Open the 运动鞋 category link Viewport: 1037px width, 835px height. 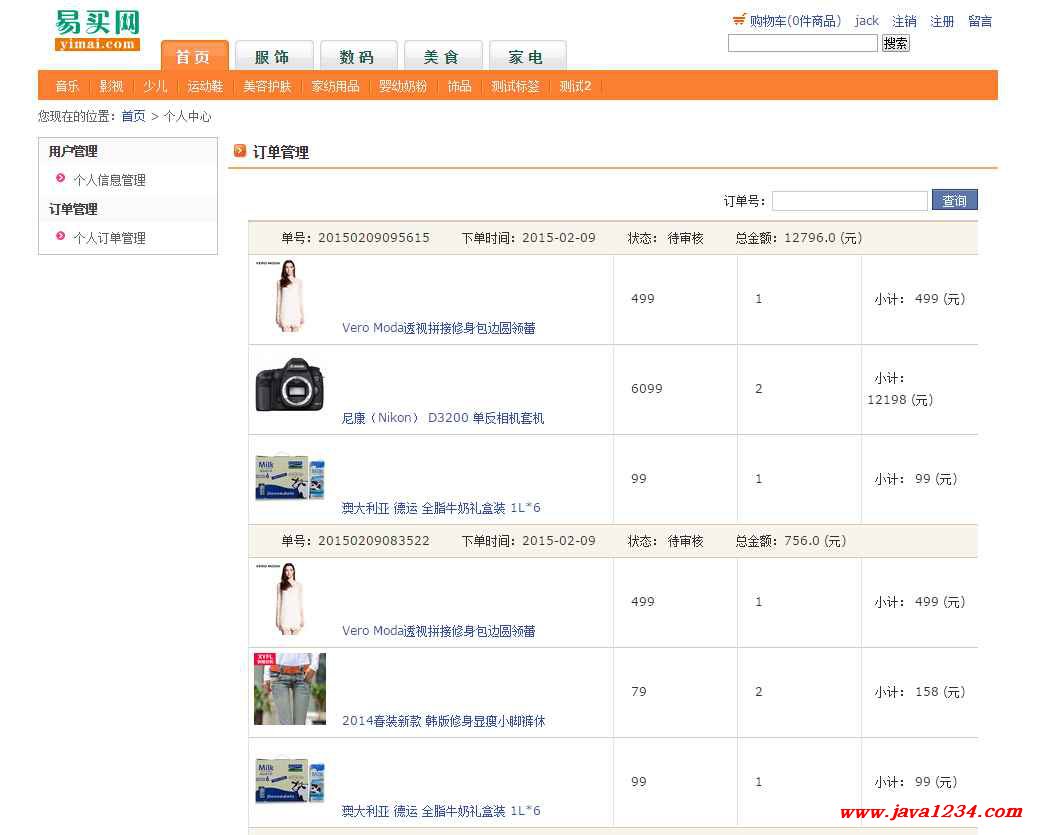(205, 86)
